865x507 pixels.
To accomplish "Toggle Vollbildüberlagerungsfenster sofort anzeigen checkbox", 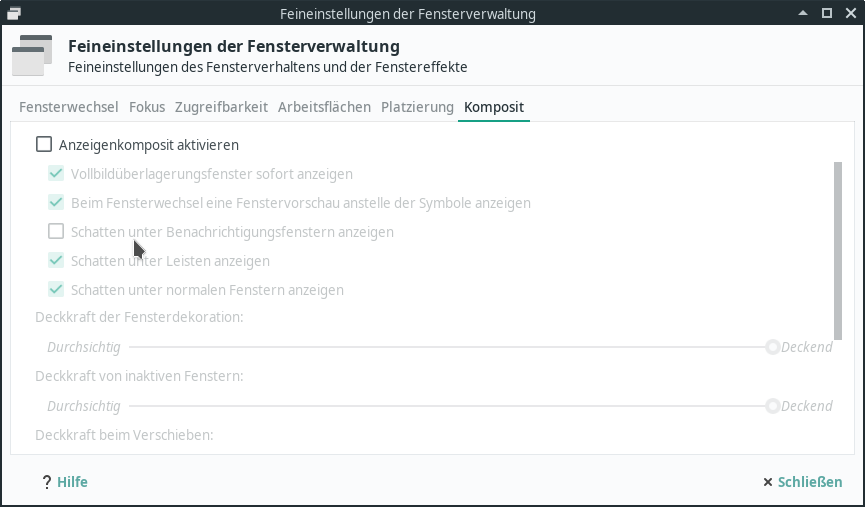I will [57, 174].
